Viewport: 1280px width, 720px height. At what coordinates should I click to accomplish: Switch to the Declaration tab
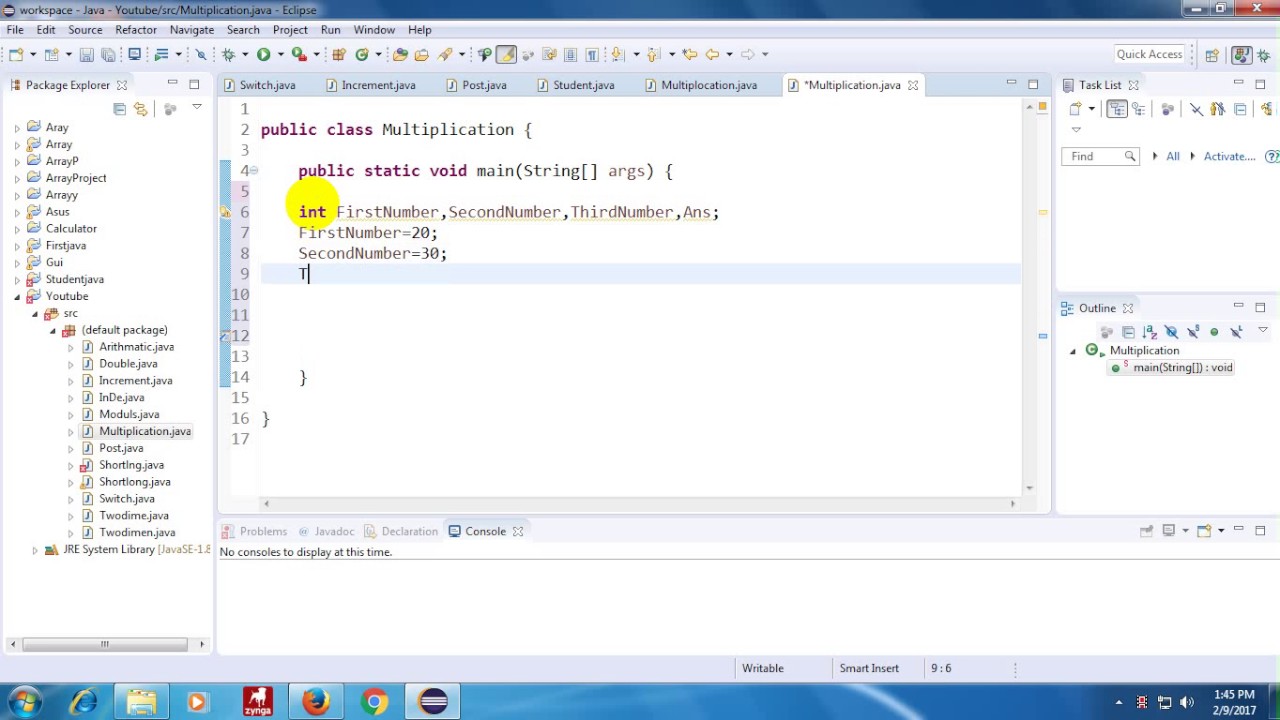pos(401,531)
